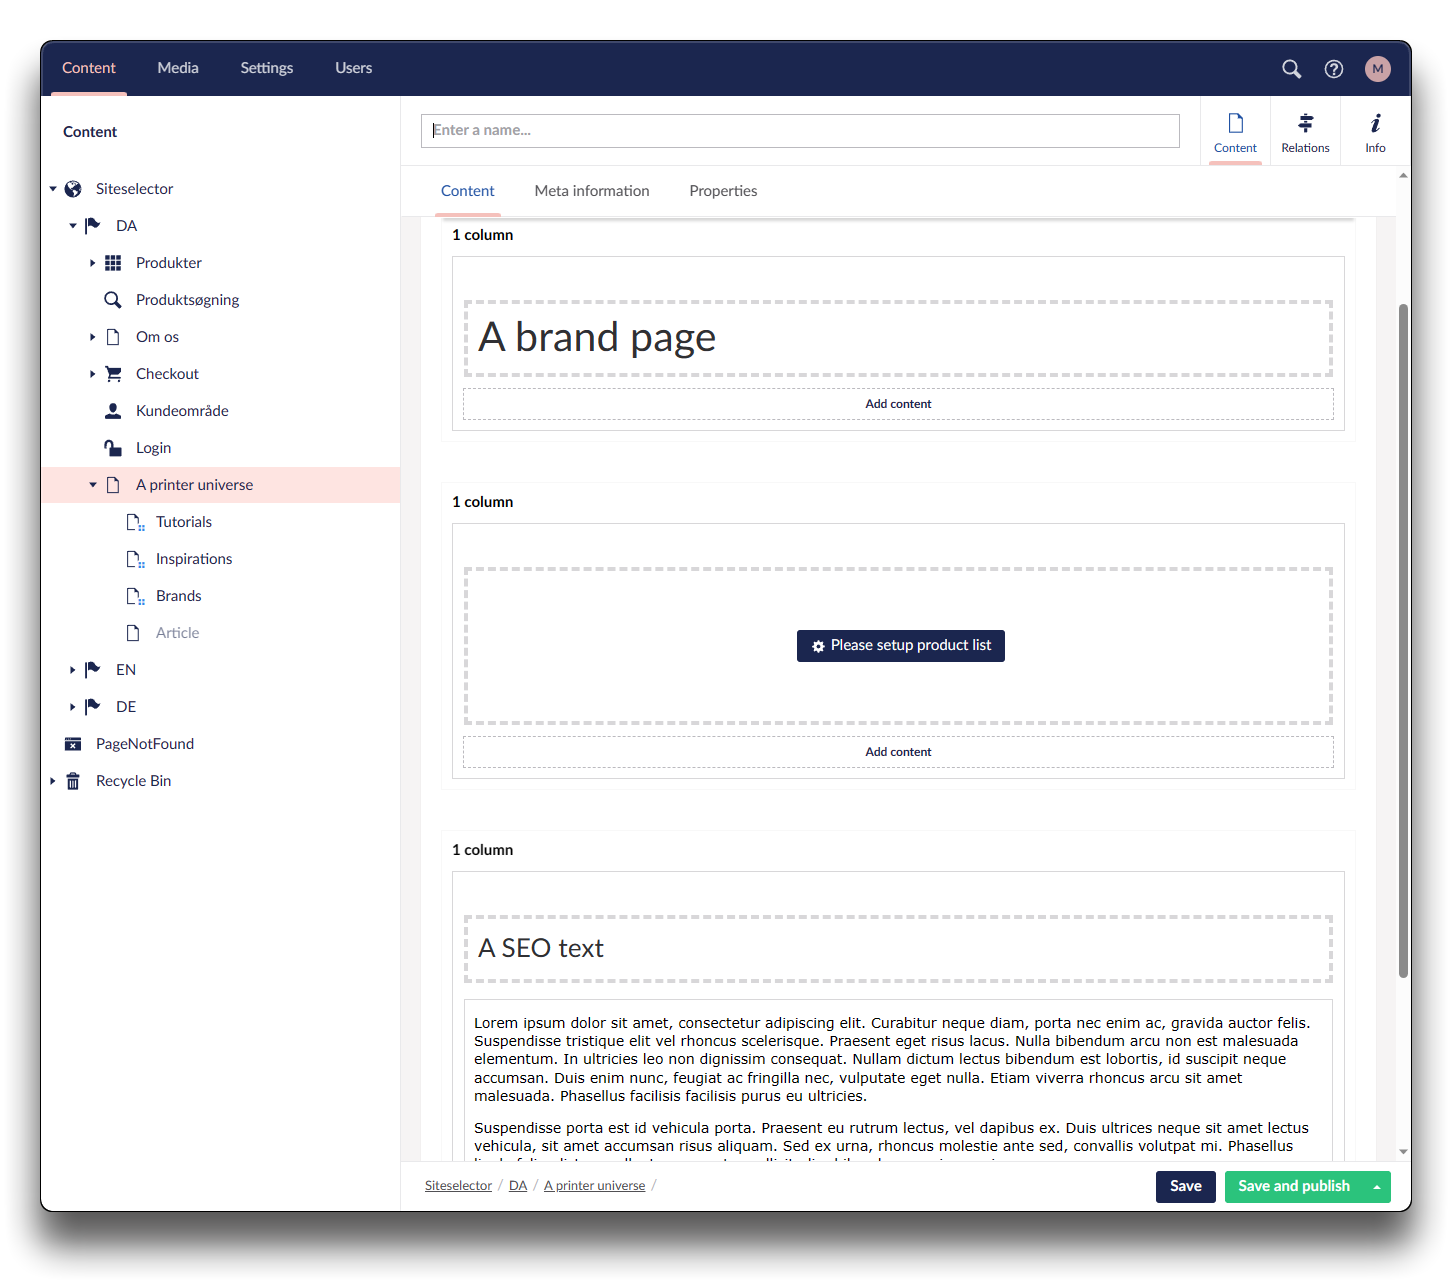Go to the Media section
Screen dimensions: 1452x1284
pos(178,68)
